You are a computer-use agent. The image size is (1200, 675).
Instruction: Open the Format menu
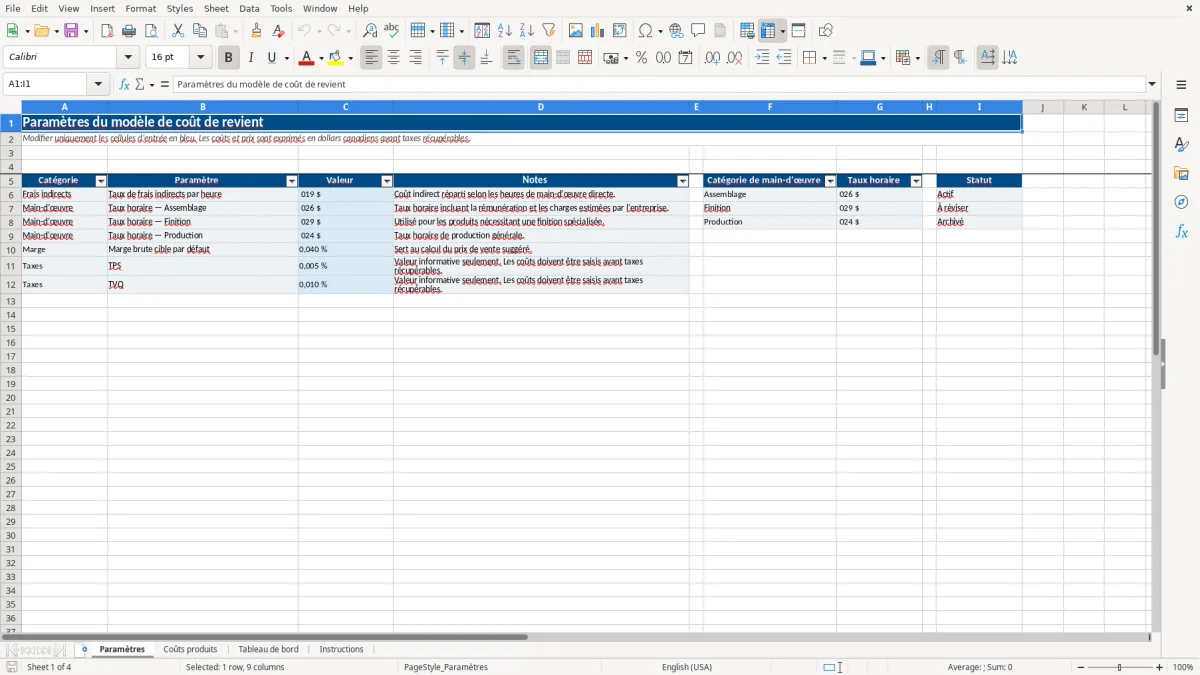pos(140,8)
